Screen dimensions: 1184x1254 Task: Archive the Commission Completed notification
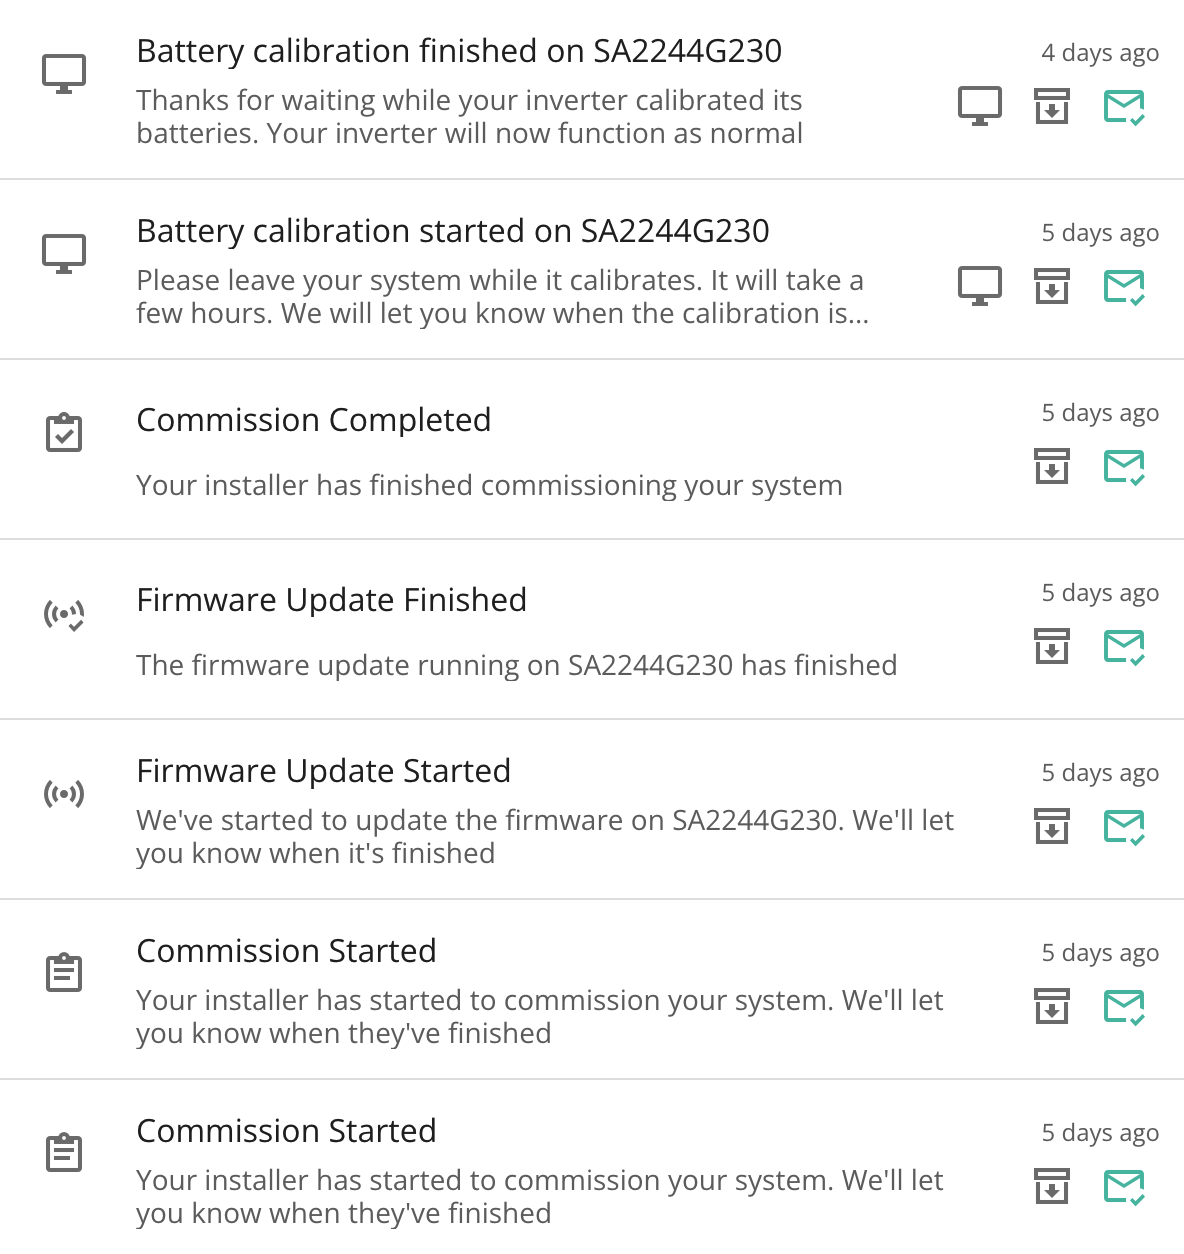[1051, 466]
